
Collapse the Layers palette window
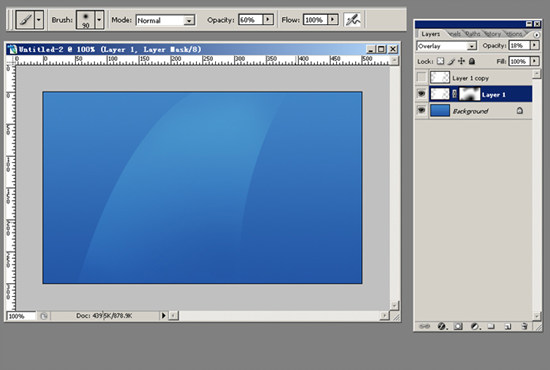tap(529, 24)
